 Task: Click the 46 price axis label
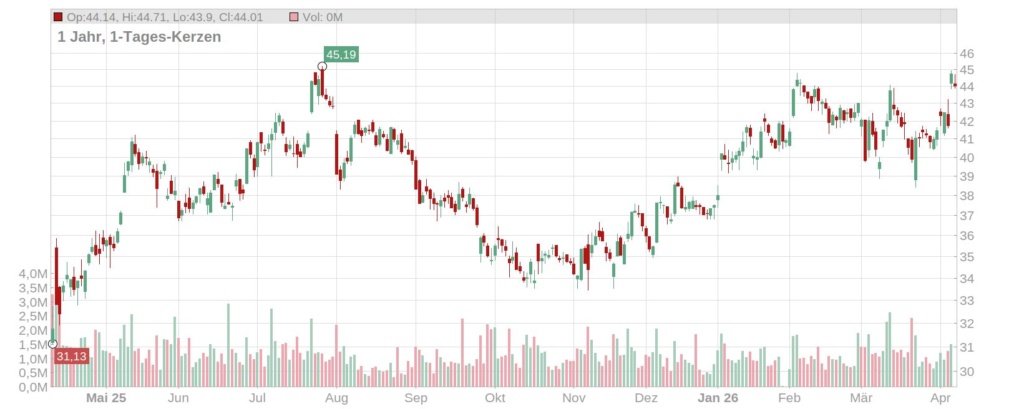coord(966,54)
